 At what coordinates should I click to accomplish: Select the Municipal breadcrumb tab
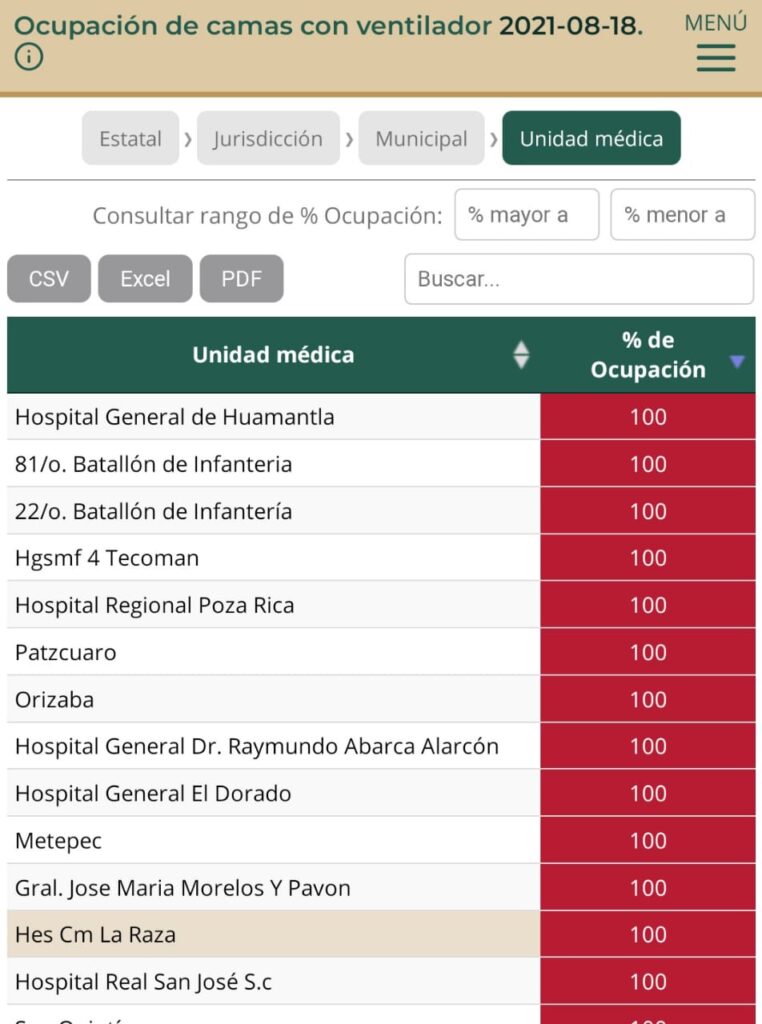421,139
